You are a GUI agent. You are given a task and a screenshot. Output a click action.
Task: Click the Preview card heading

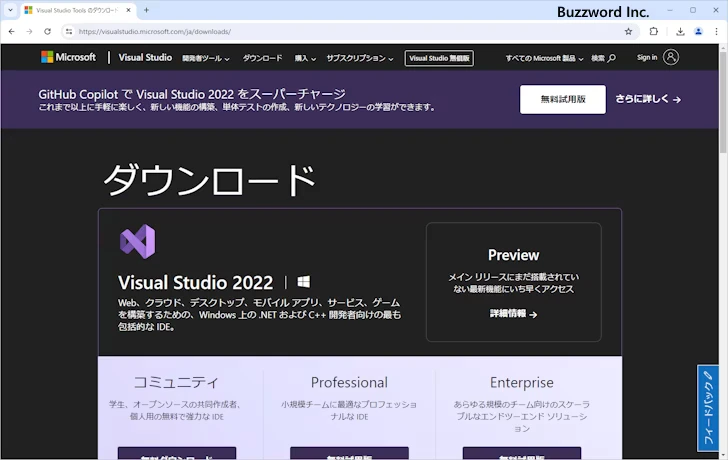pos(514,255)
